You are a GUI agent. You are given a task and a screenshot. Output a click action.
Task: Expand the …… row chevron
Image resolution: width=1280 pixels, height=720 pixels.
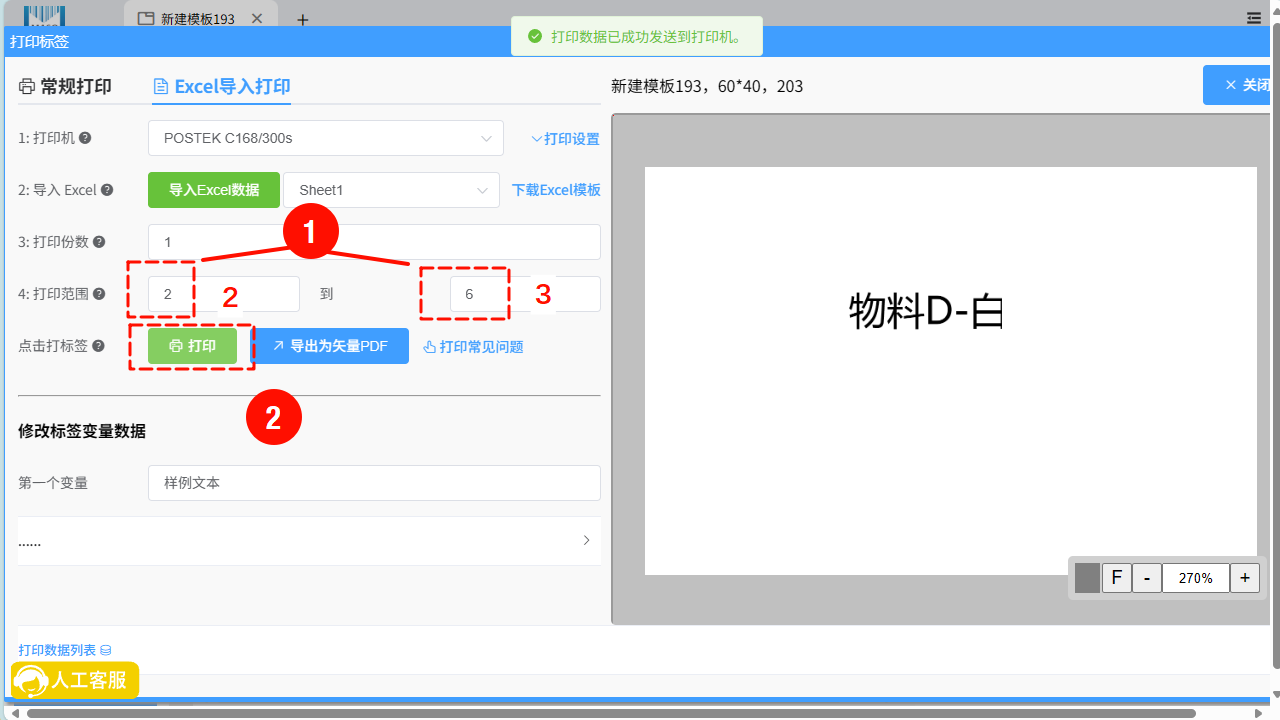[x=587, y=540]
